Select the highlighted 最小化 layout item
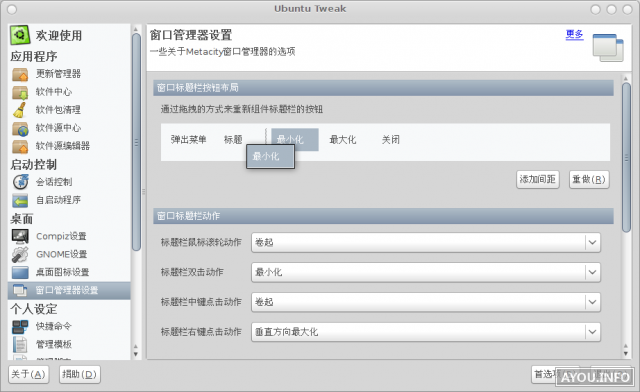Screen dimensions: 640x392 coord(295,140)
